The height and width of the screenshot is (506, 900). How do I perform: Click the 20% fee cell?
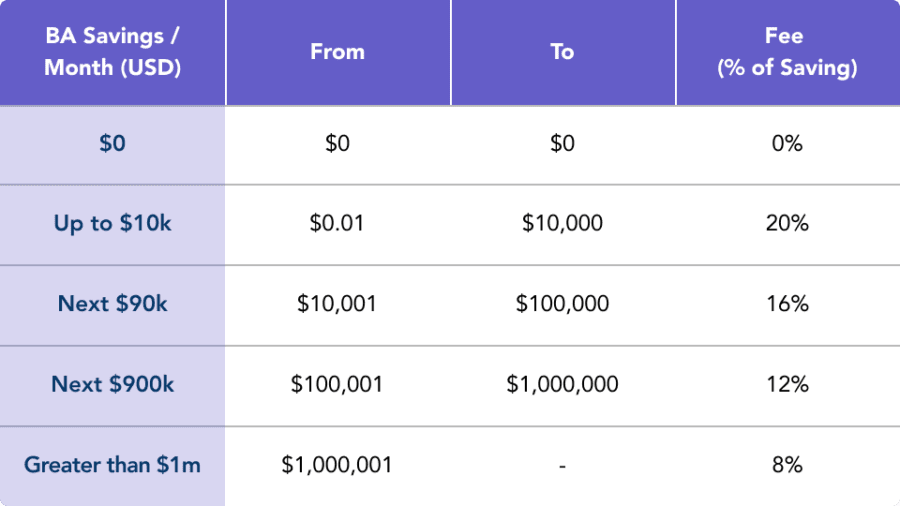pos(787,223)
